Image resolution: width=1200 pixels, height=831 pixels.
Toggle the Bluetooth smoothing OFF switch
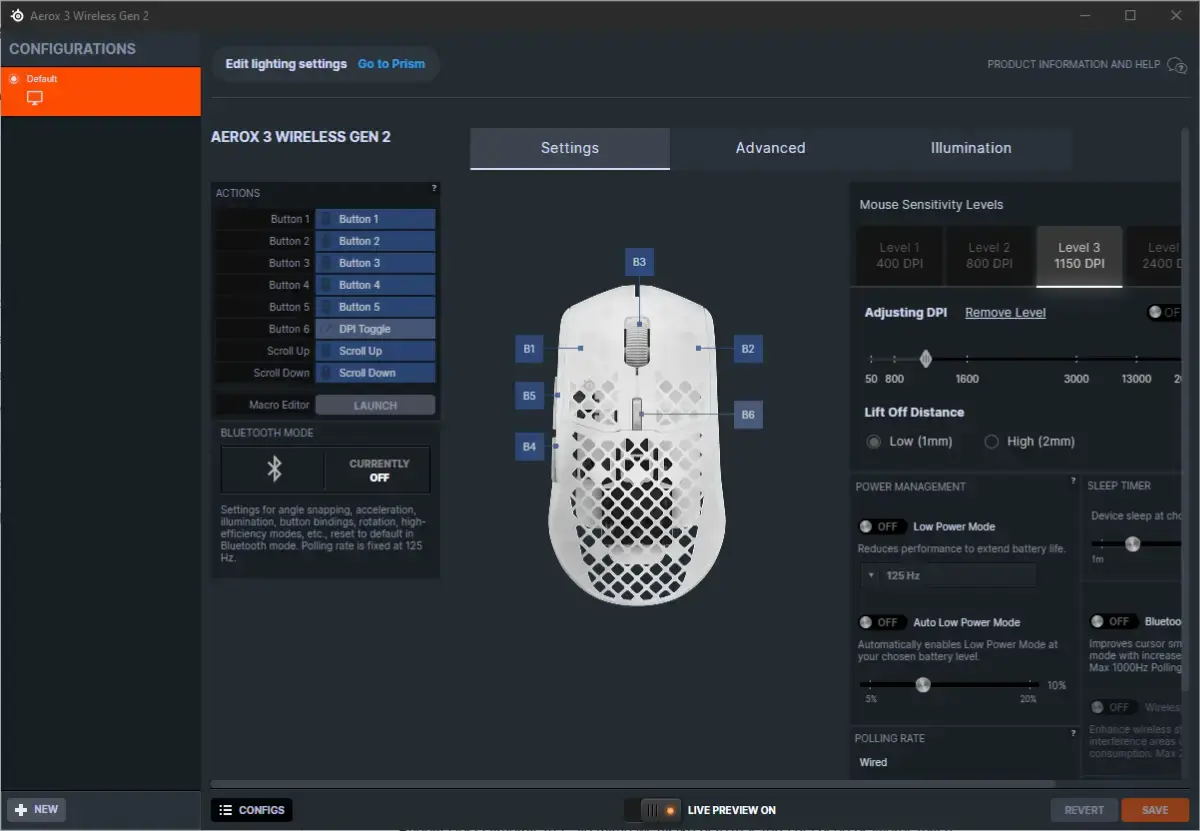point(1112,621)
